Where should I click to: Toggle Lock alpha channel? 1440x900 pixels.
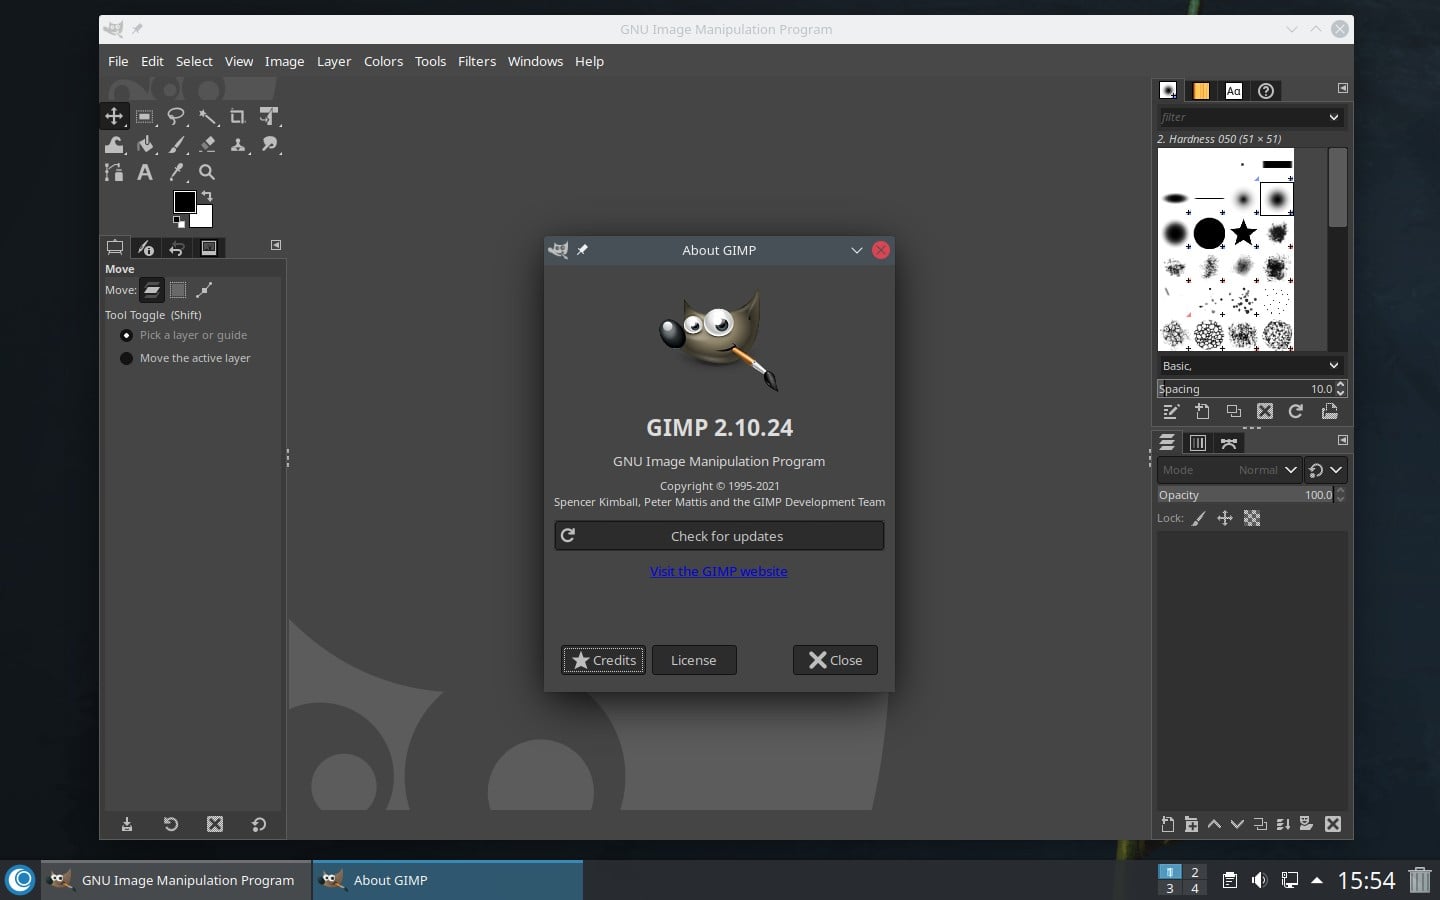(x=1252, y=518)
